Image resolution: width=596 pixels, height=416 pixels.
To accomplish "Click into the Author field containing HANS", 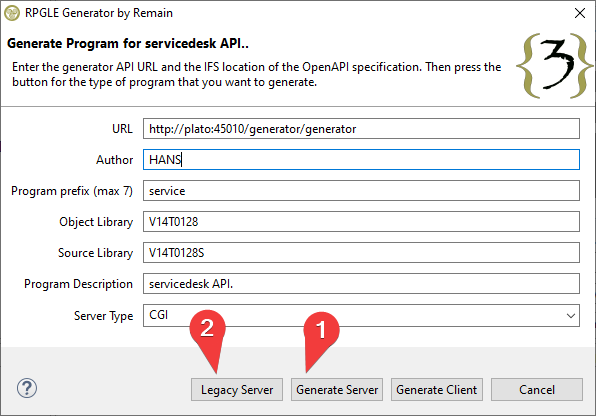I will (x=361, y=159).
